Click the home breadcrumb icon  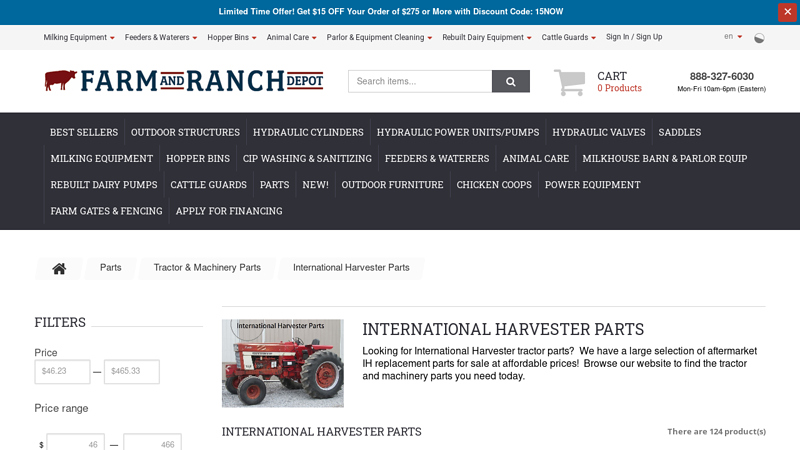pyautogui.click(x=59, y=268)
